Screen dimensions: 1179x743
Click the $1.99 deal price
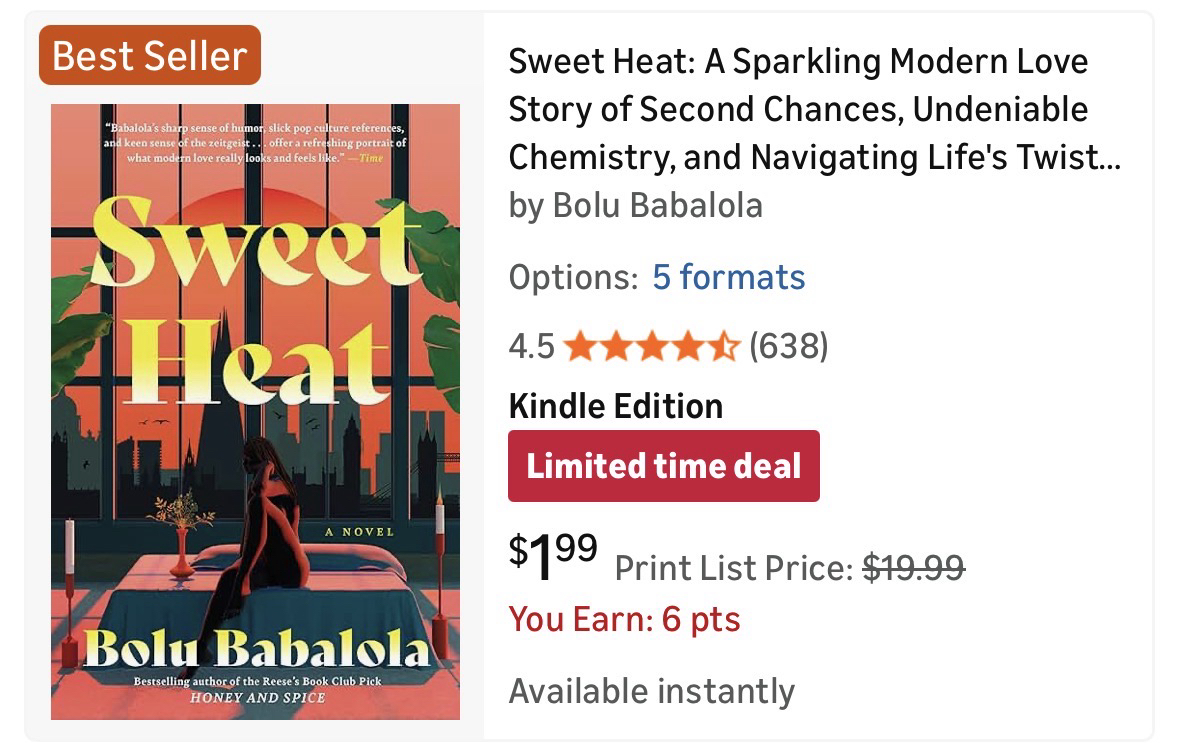[x=553, y=555]
